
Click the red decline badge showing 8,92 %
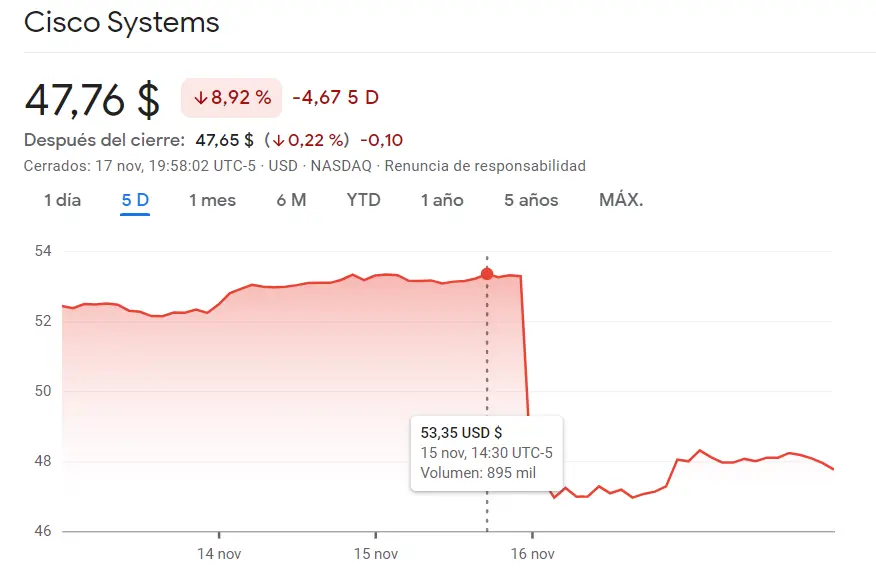(x=231, y=97)
